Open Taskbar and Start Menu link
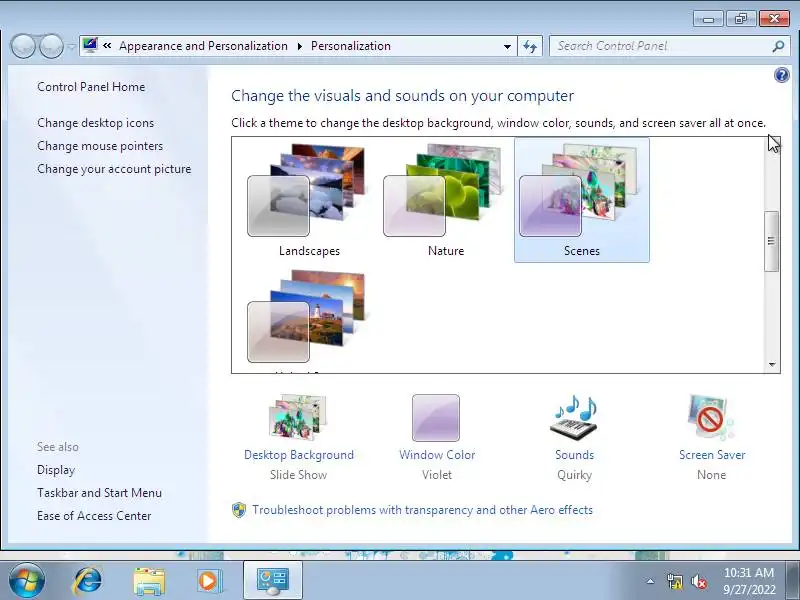Viewport: 800px width, 600px height. (99, 493)
